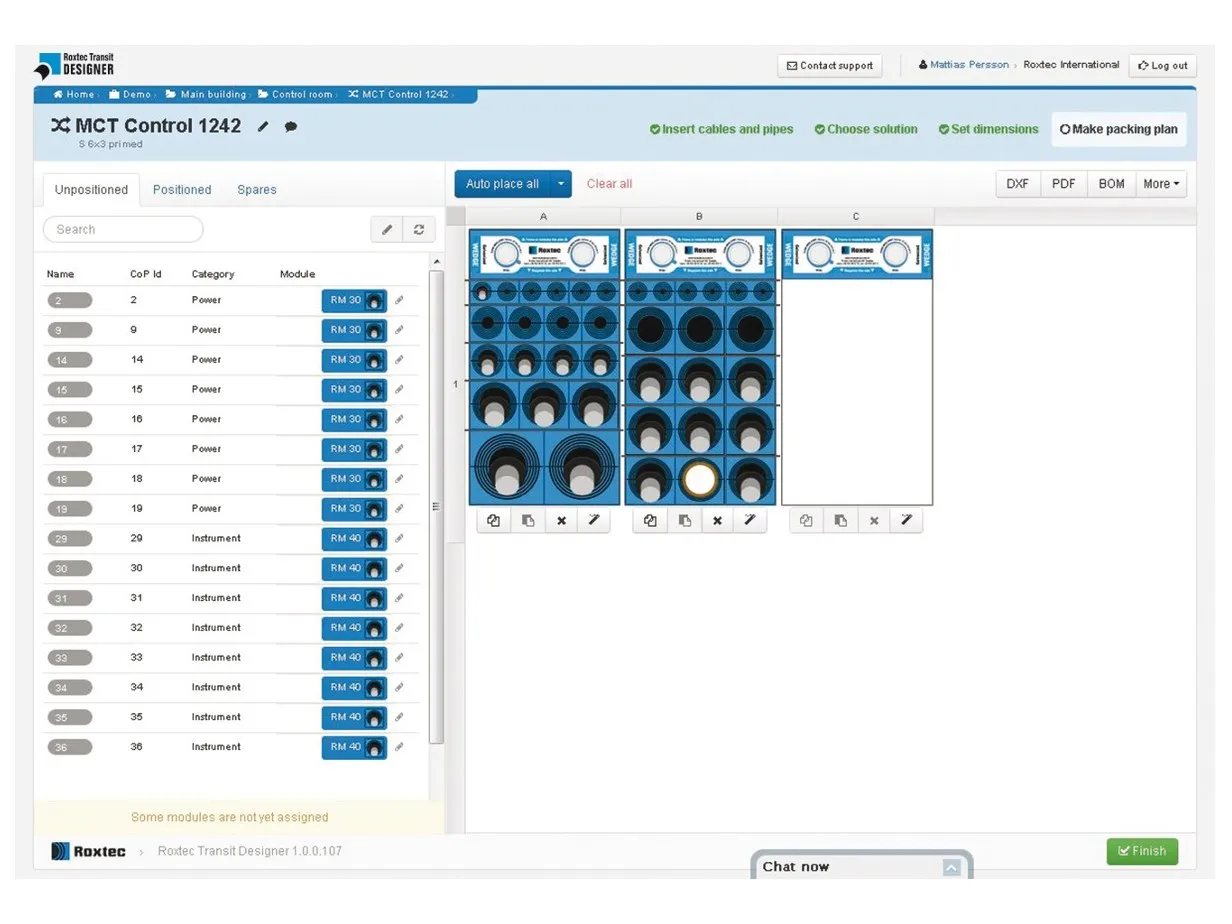
Task: Navigate to Demo in the breadcrumb
Action: tap(130, 95)
